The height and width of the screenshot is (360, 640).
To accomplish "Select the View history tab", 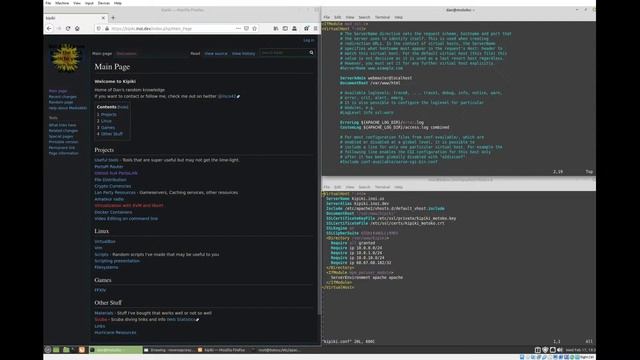I will (243, 53).
